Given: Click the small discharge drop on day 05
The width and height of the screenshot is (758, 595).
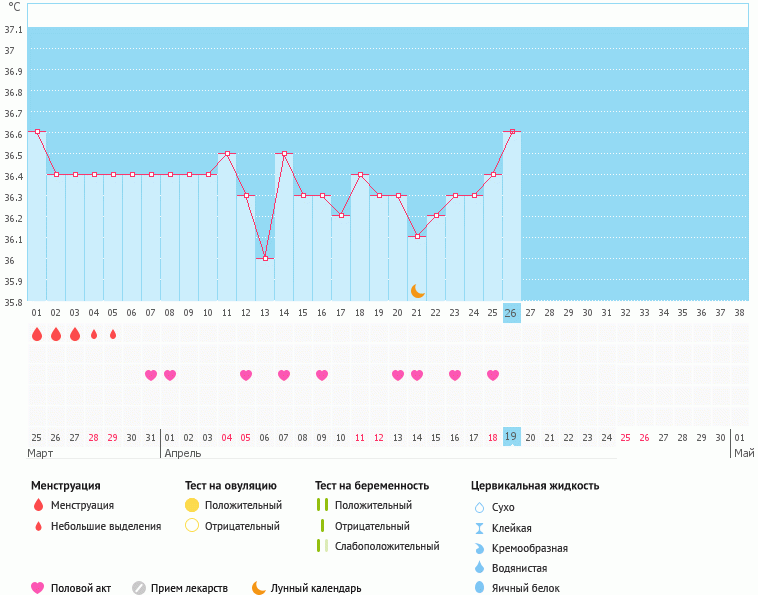Looking at the screenshot, I should pyautogui.click(x=113, y=334).
